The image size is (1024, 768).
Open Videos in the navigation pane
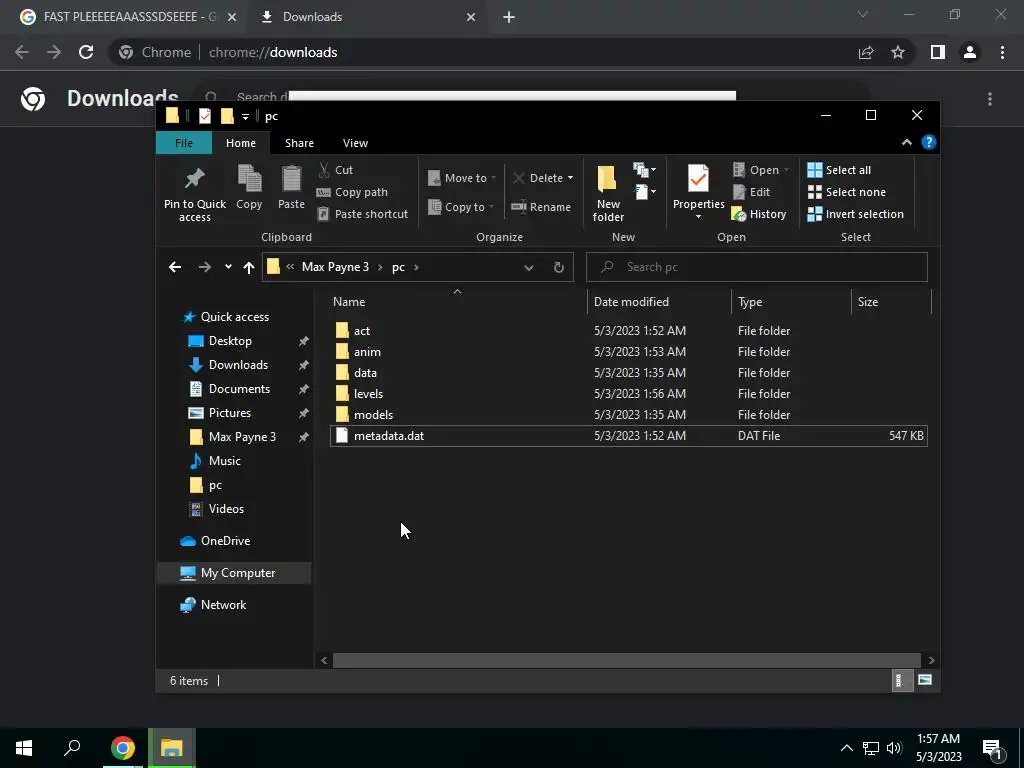[x=226, y=509]
